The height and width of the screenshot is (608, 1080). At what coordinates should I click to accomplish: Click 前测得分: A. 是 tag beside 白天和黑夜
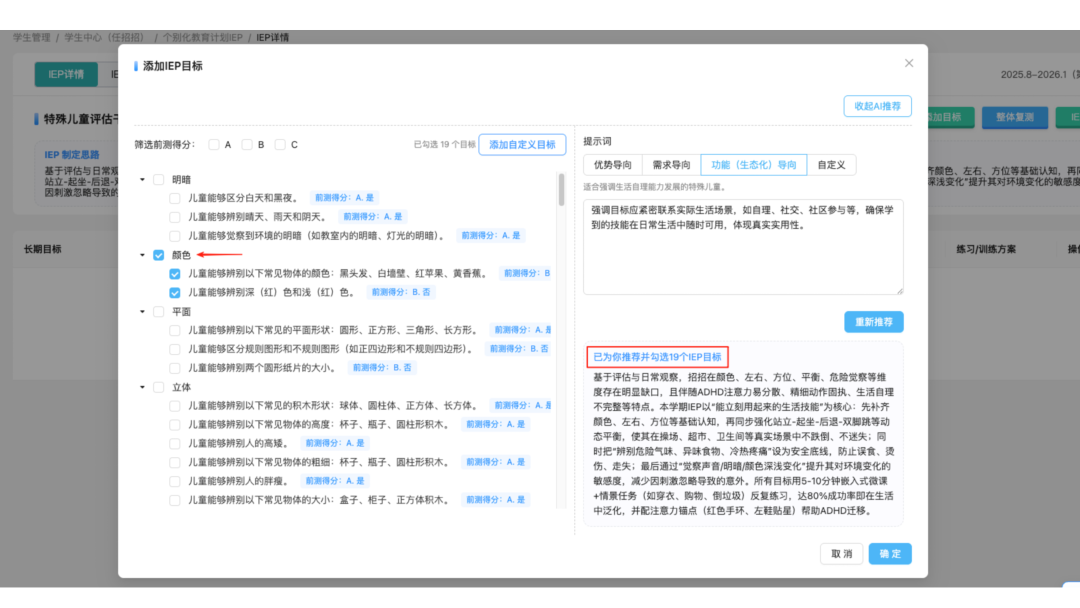(344, 198)
